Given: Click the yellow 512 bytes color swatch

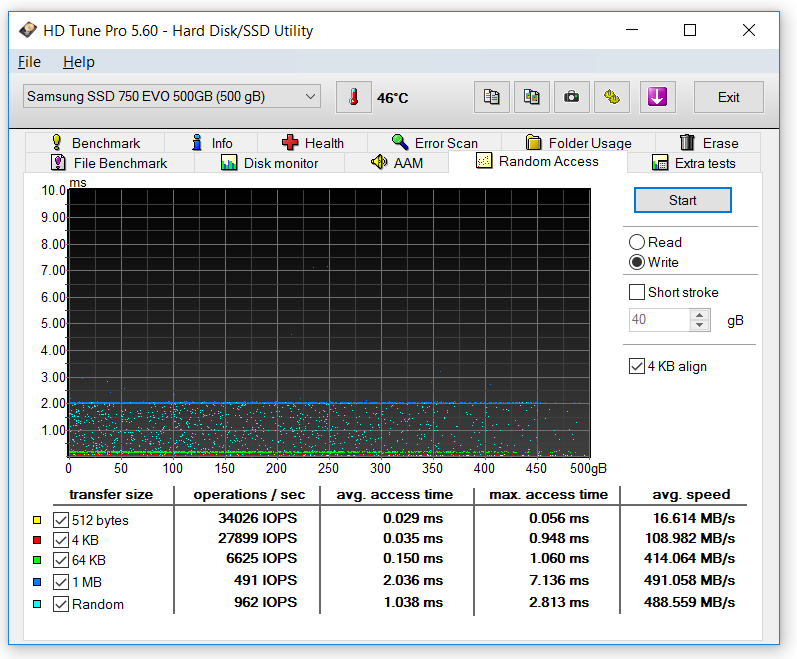Looking at the screenshot, I should click(37, 520).
